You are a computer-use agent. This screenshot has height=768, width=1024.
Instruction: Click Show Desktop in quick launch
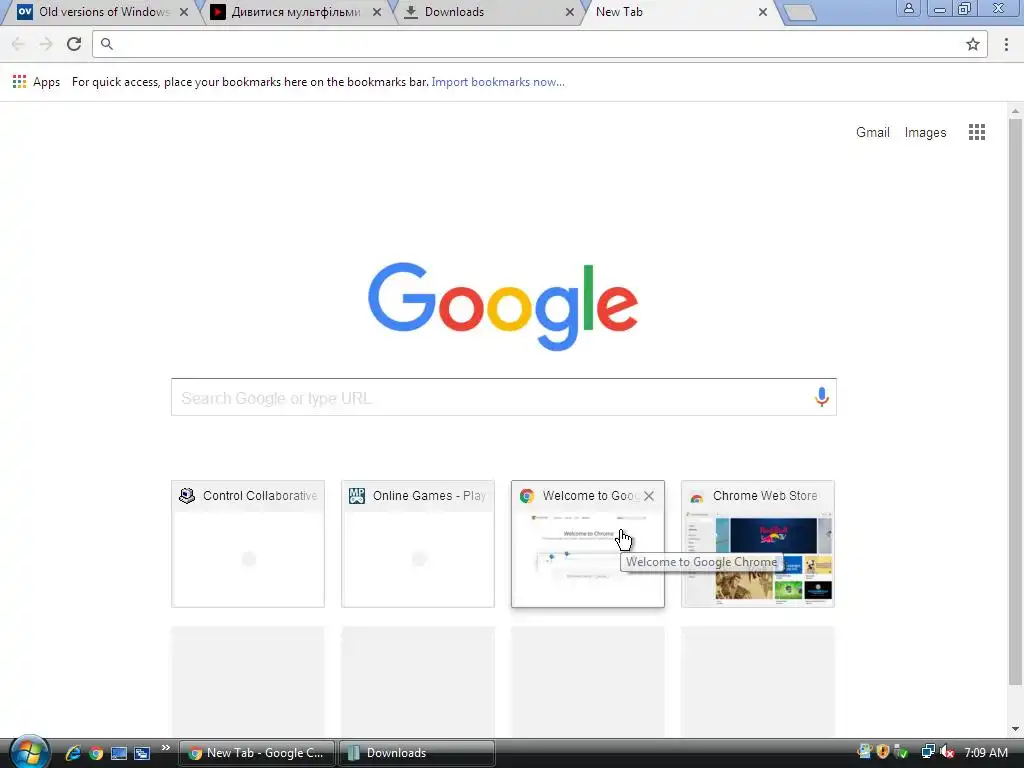(119, 753)
